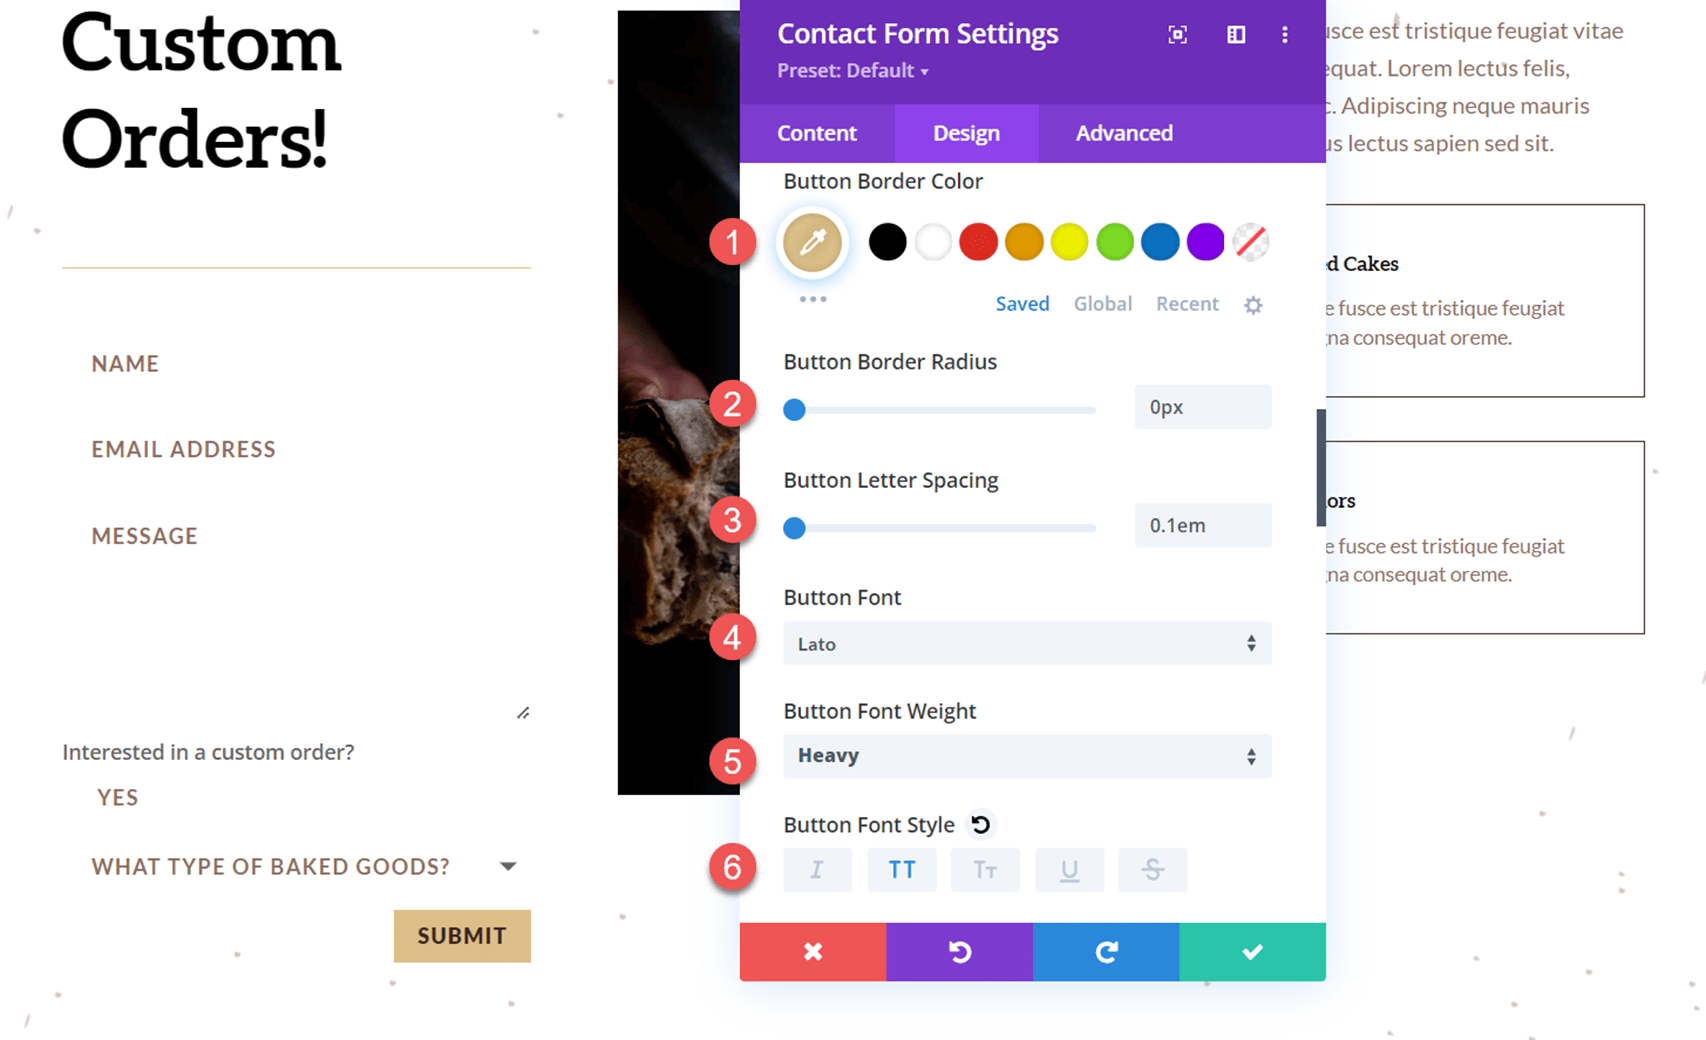This screenshot has width=1706, height=1040.
Task: Open the three-dot more options menu
Action: tap(1285, 35)
